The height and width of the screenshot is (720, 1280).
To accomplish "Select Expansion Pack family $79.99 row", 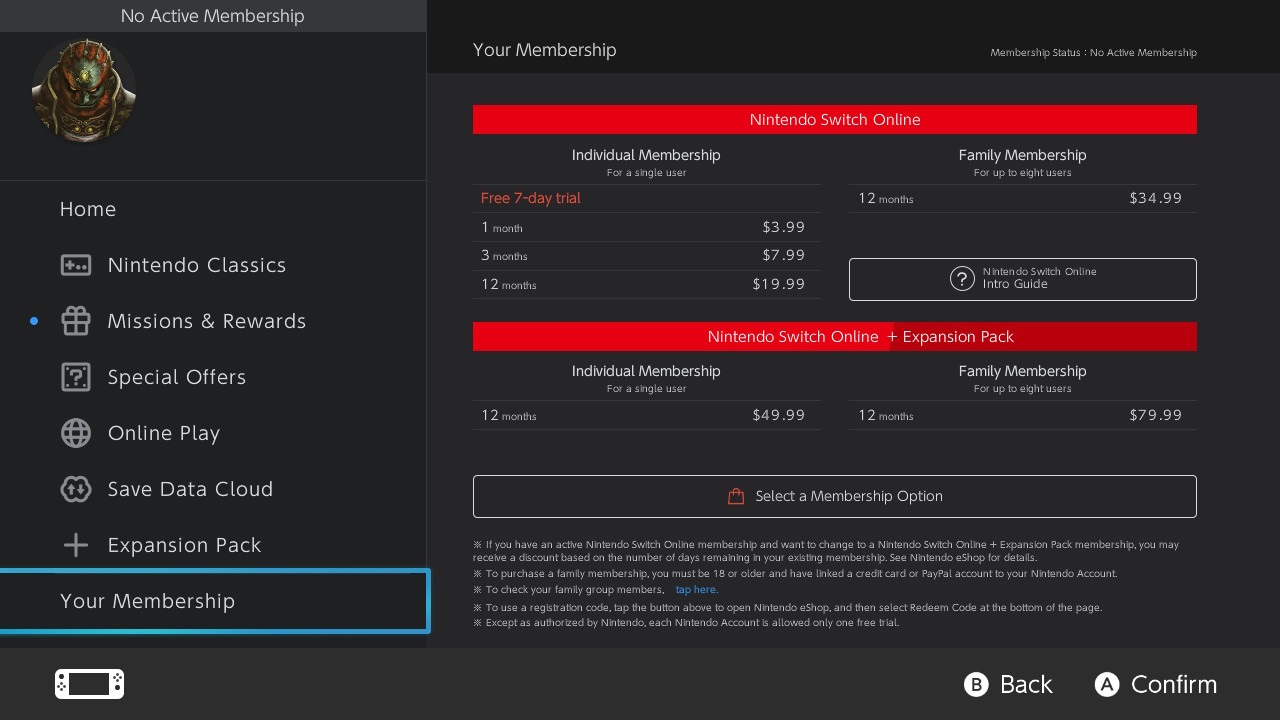I will (x=1022, y=415).
